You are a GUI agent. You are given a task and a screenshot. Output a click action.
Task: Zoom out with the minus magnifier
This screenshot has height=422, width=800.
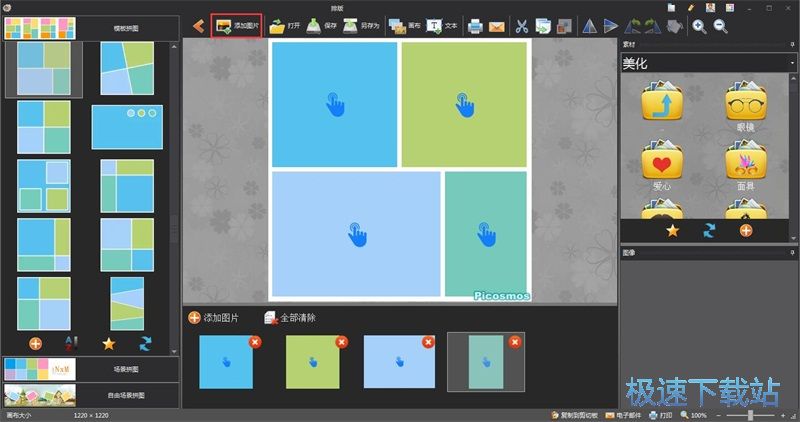pyautogui.click(x=720, y=27)
